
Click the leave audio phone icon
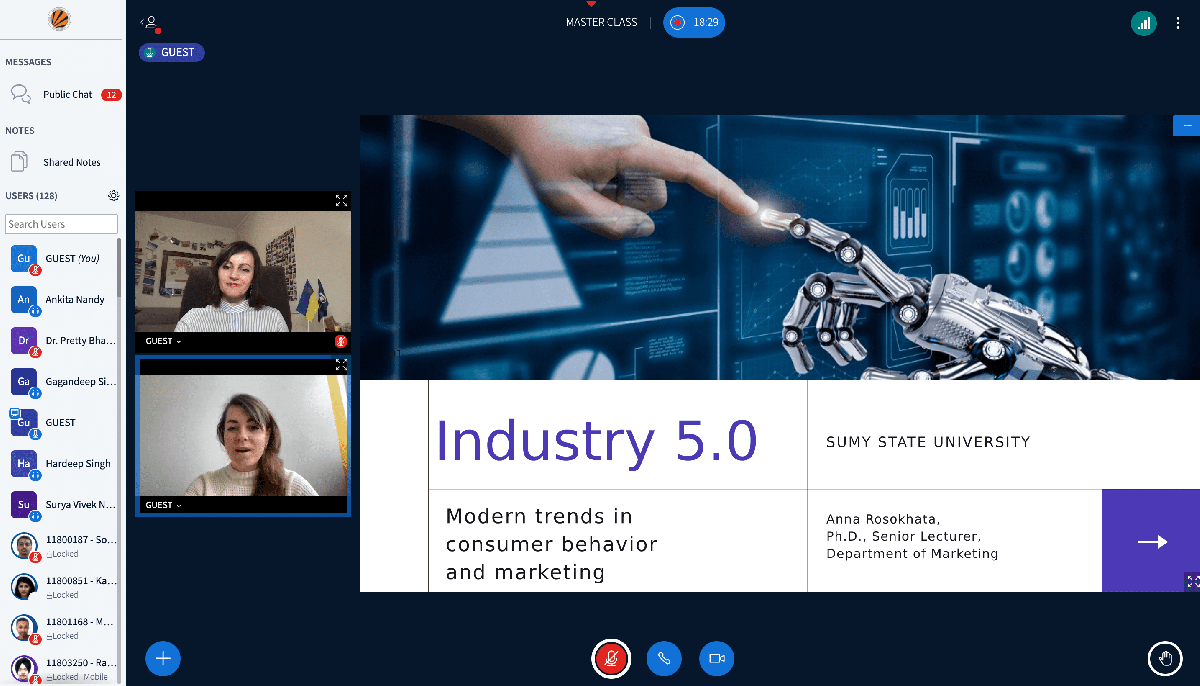tap(664, 658)
